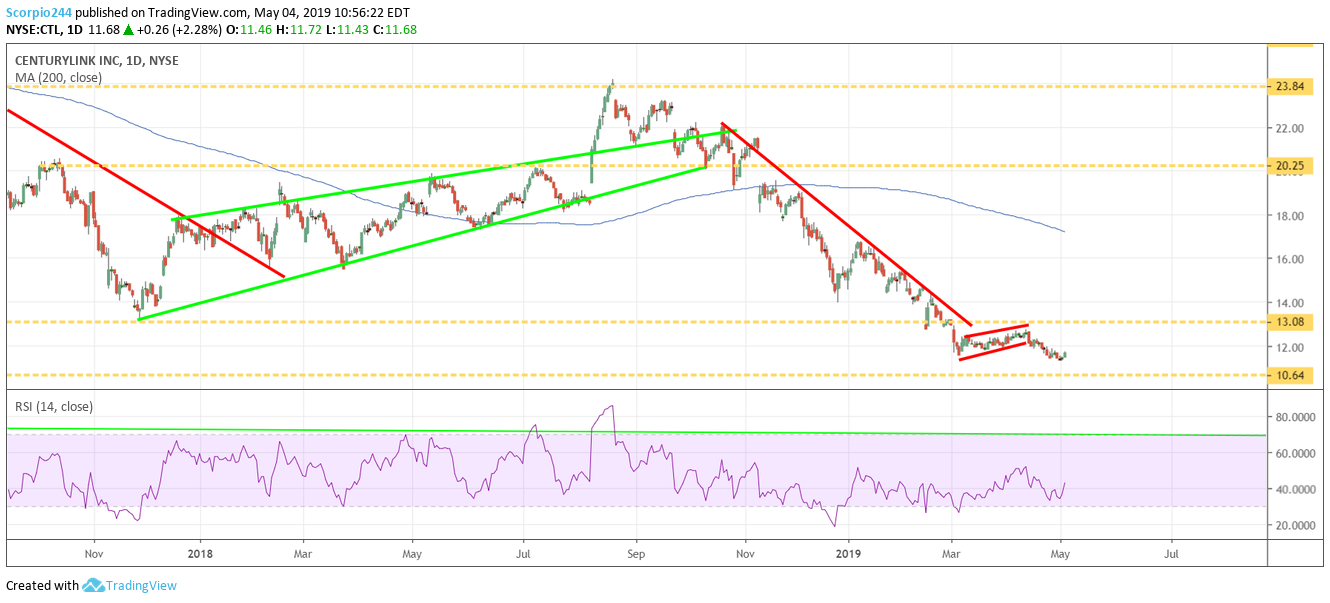1330x603 pixels.
Task: Click the TradingView cloud logo icon
Action: [x=94, y=585]
